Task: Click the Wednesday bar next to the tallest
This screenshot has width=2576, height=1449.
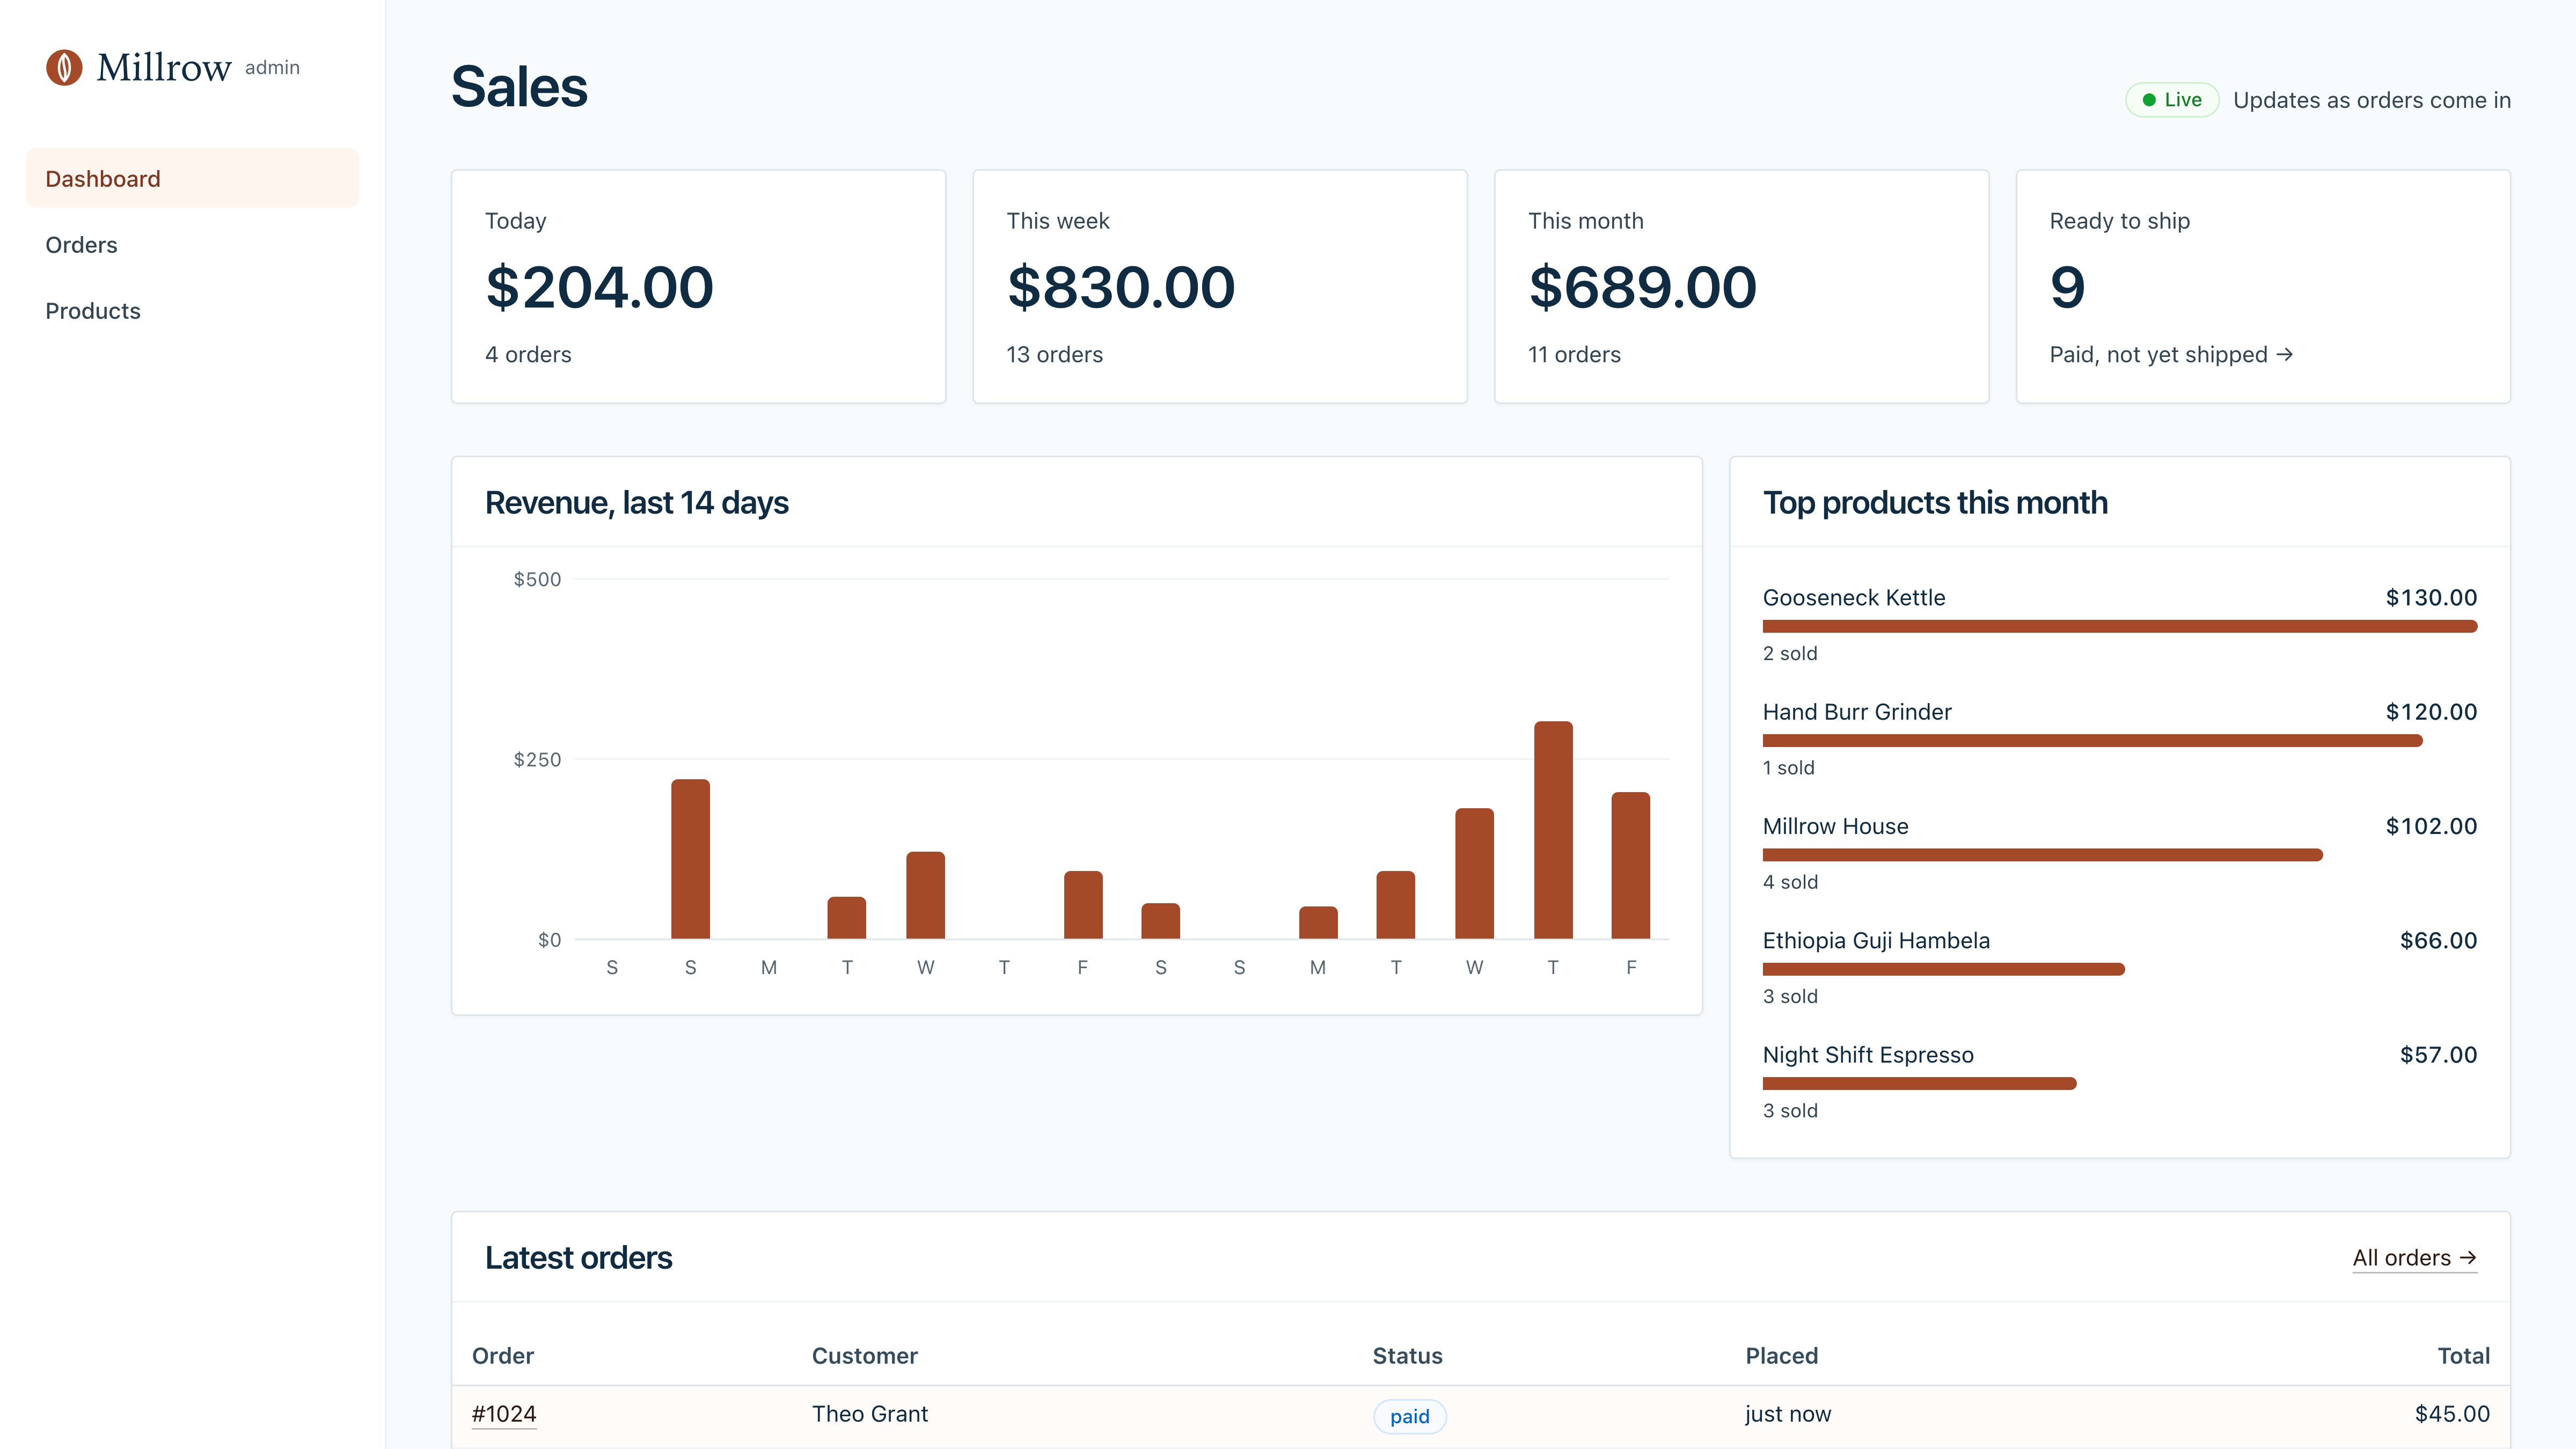Action: pos(1474,873)
